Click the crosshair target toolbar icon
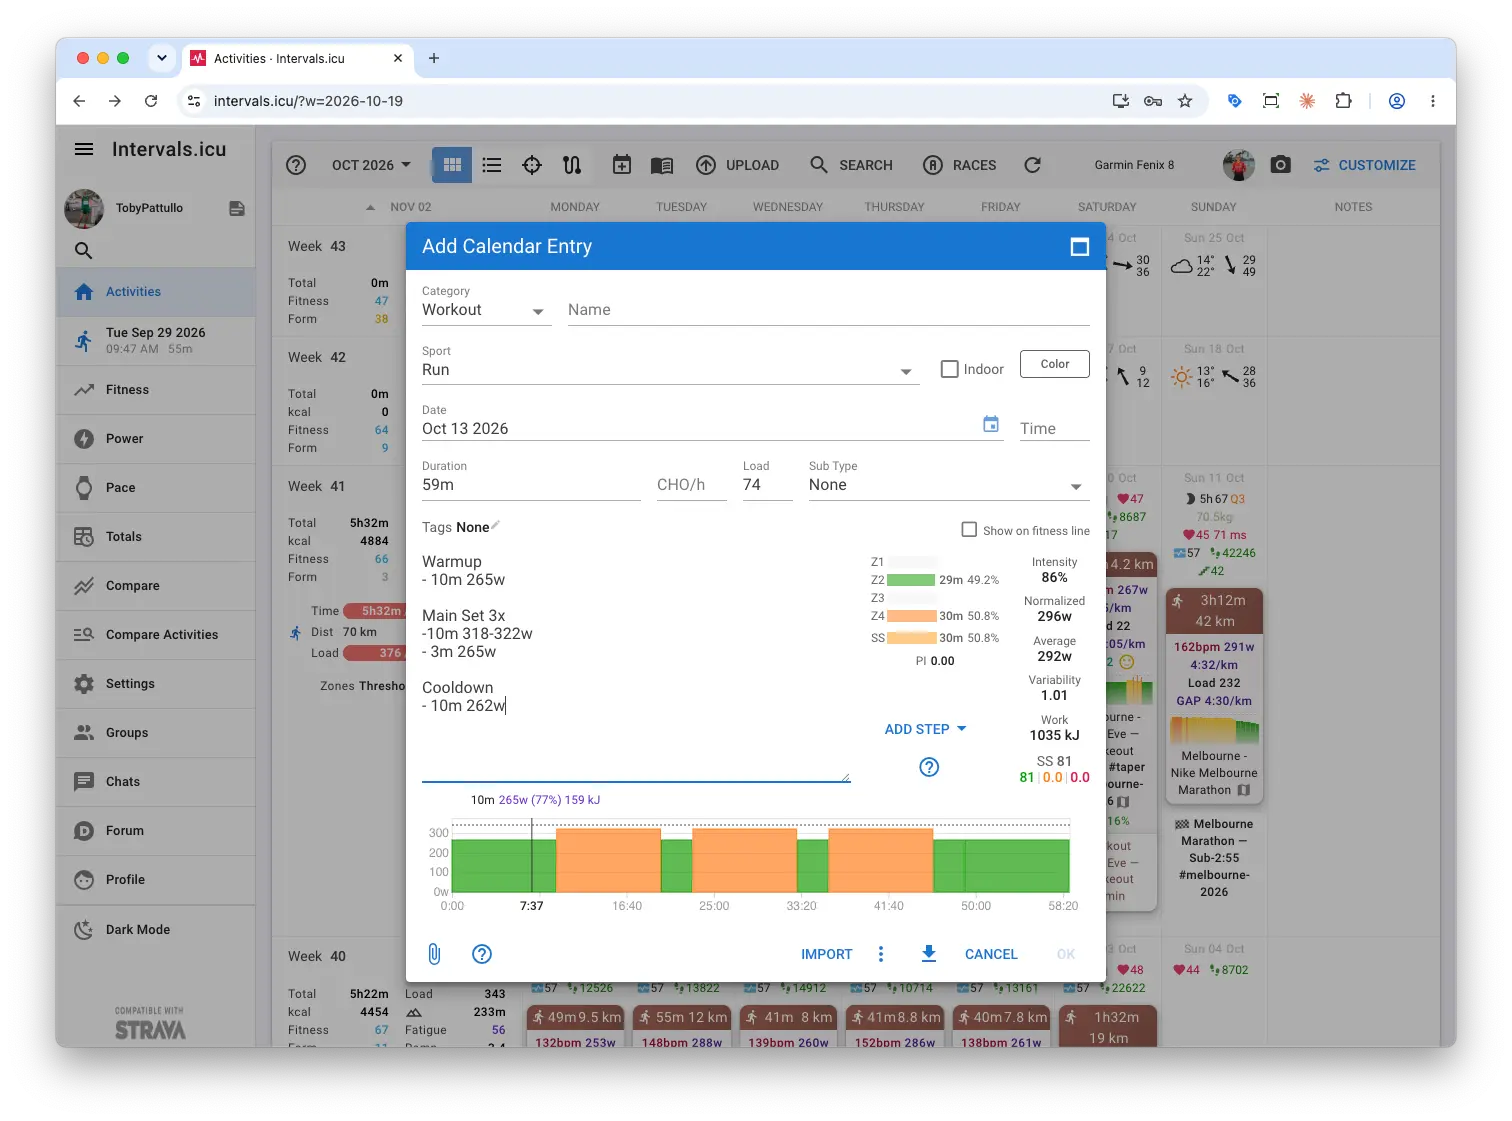 (532, 165)
